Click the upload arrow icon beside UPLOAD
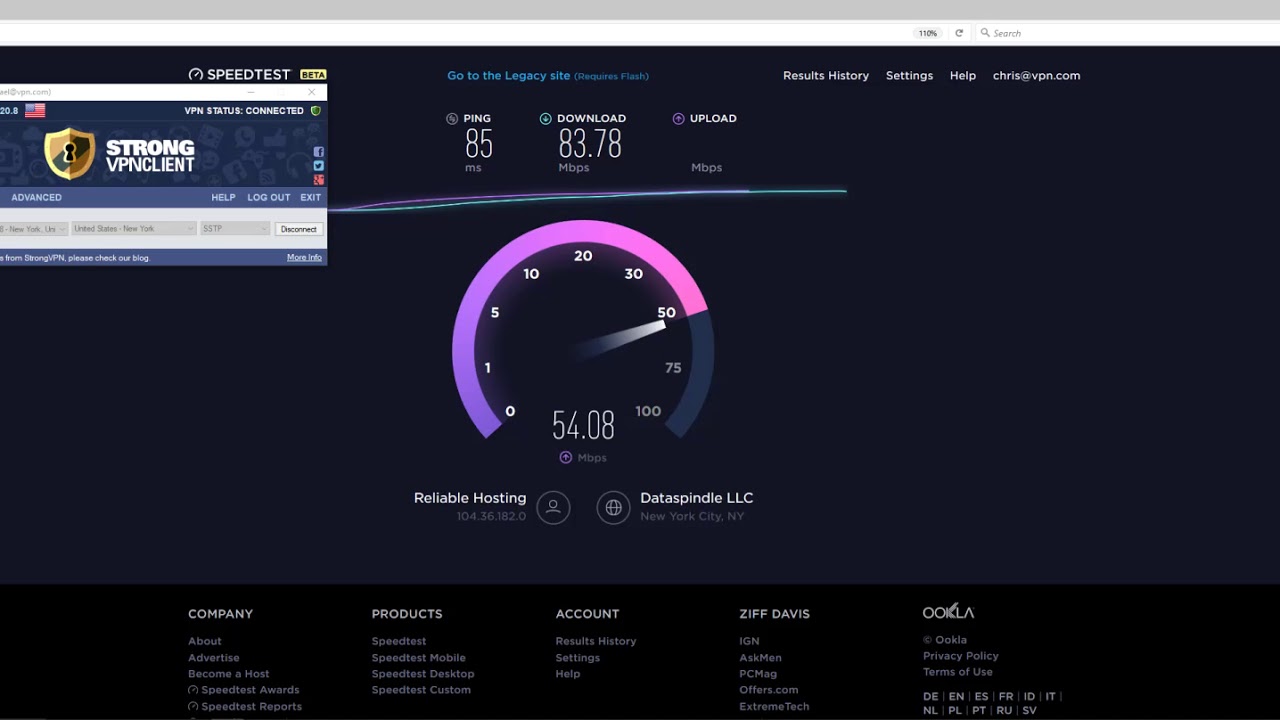The width and height of the screenshot is (1280, 720). click(x=678, y=118)
